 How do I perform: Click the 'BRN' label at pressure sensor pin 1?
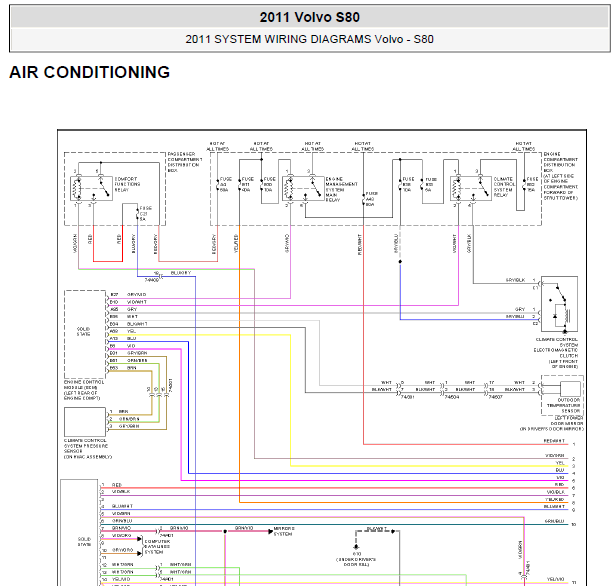tap(123, 411)
